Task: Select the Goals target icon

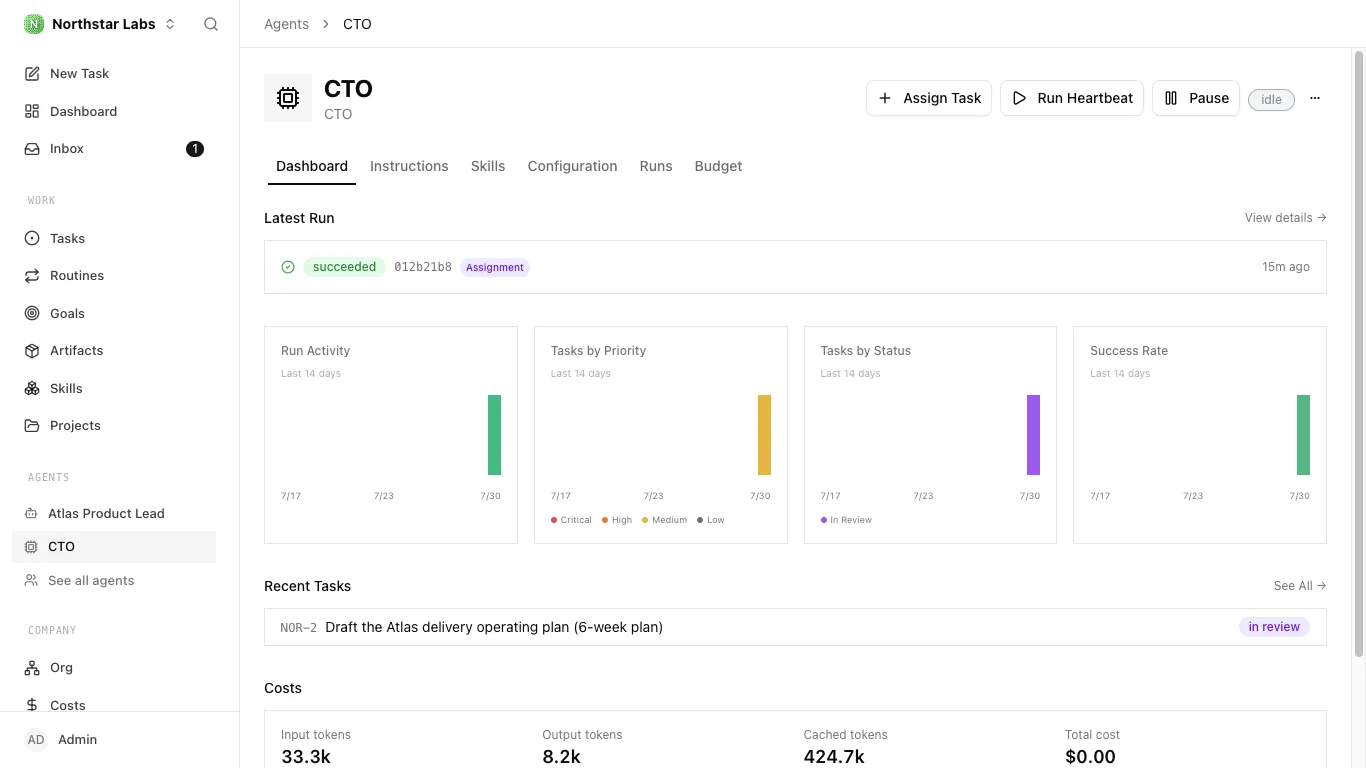Action: coord(32,313)
